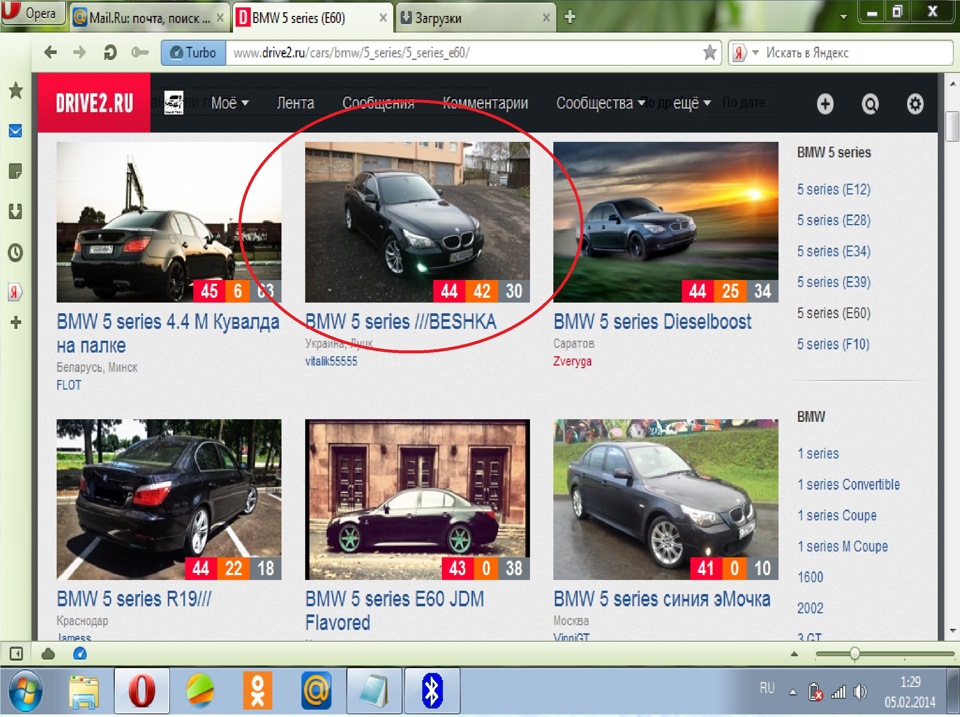Screen dimensions: 960x717
Task: Open site search with the magnifier icon
Action: [x=870, y=104]
